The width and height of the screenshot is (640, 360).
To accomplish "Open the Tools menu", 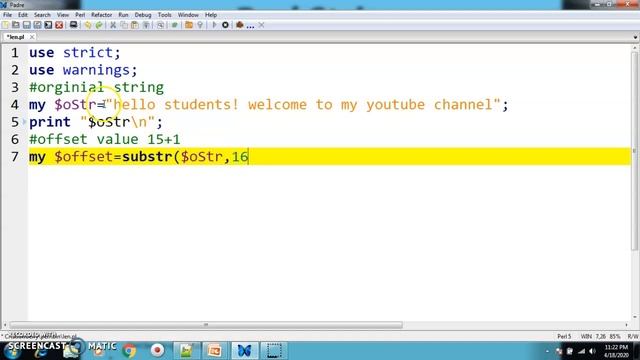I will pyautogui.click(x=164, y=15).
